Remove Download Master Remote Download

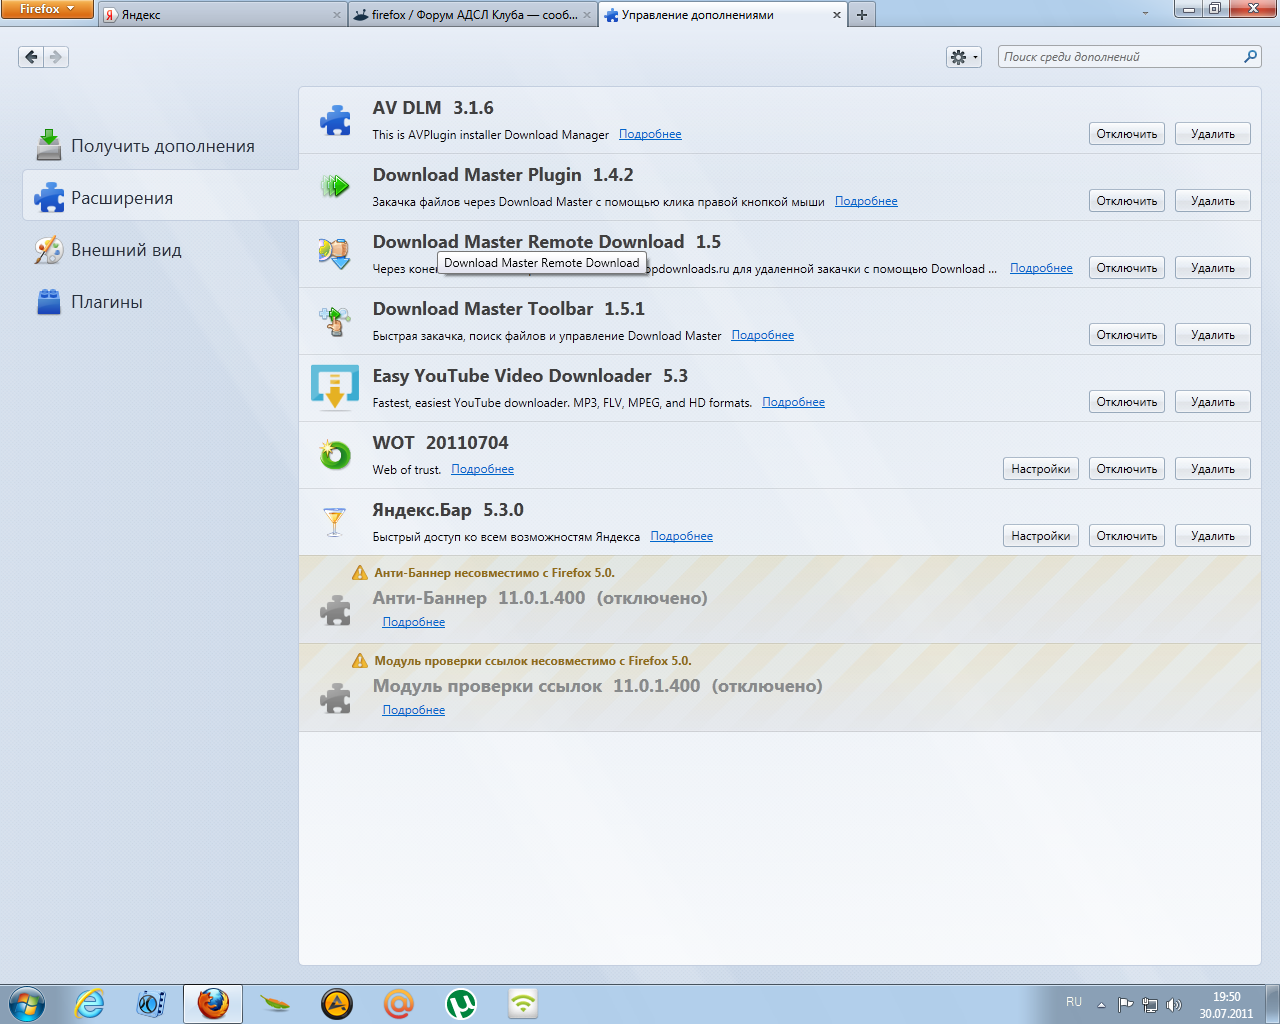1213,268
